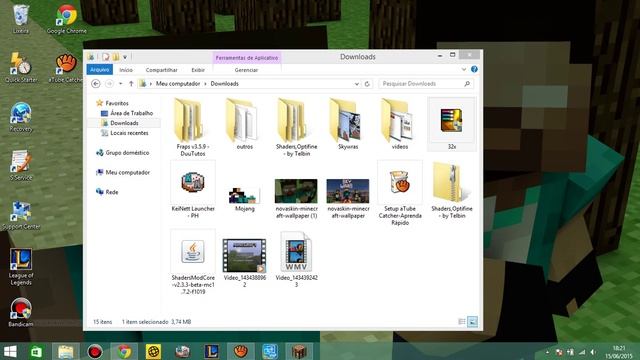Viewport: 640px width, 360px height.
Task: Click the taskbar volume icon
Action: pyautogui.click(x=593, y=352)
